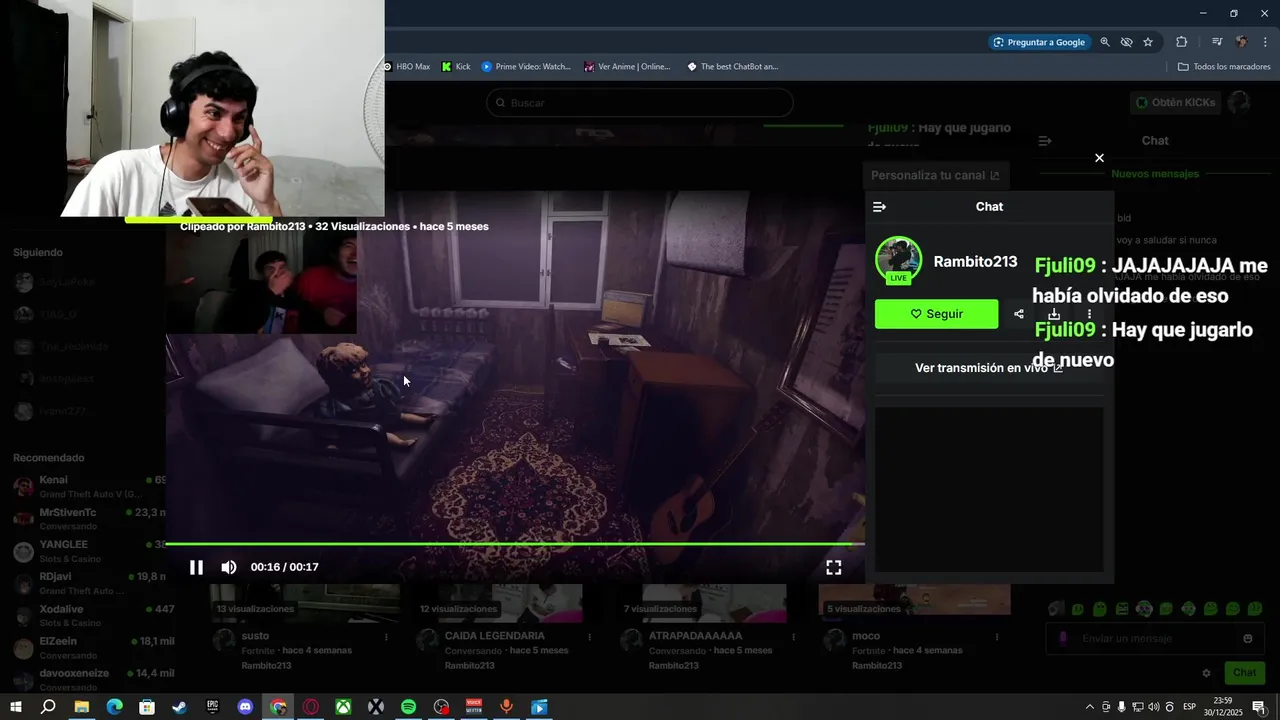1280x720 pixels.
Task: Open Ver transmisión en vivo link
Action: click(x=989, y=368)
